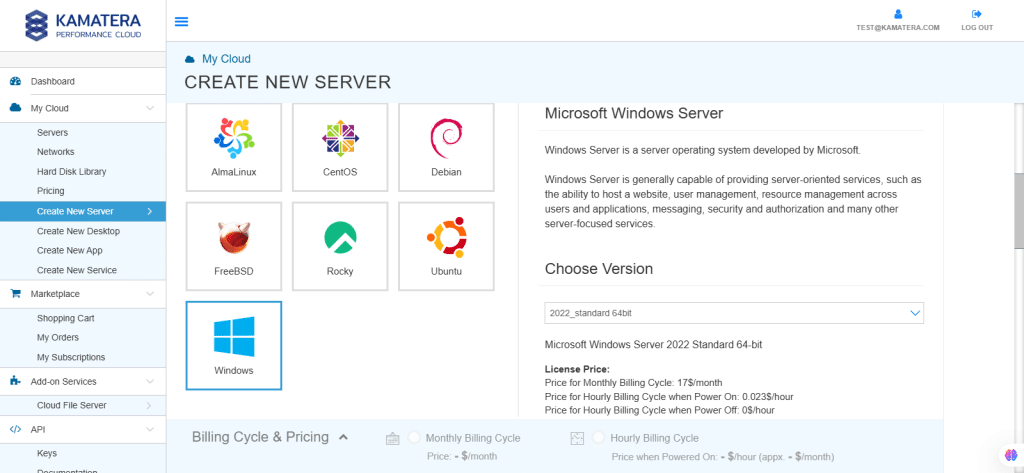Select the AlmaLinux operating system icon
1024x473 pixels.
(x=234, y=138)
